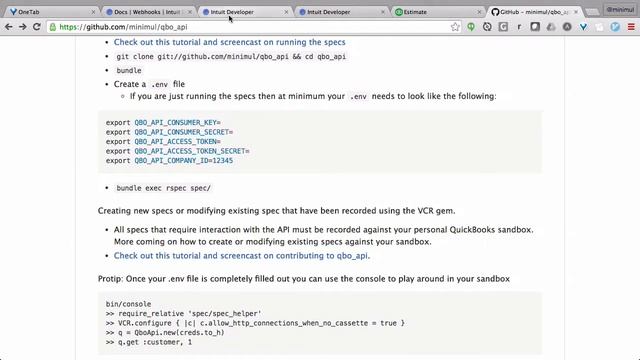The height and width of the screenshot is (360, 640).
Task: Click the circular sync extension icon
Action: 487,27
